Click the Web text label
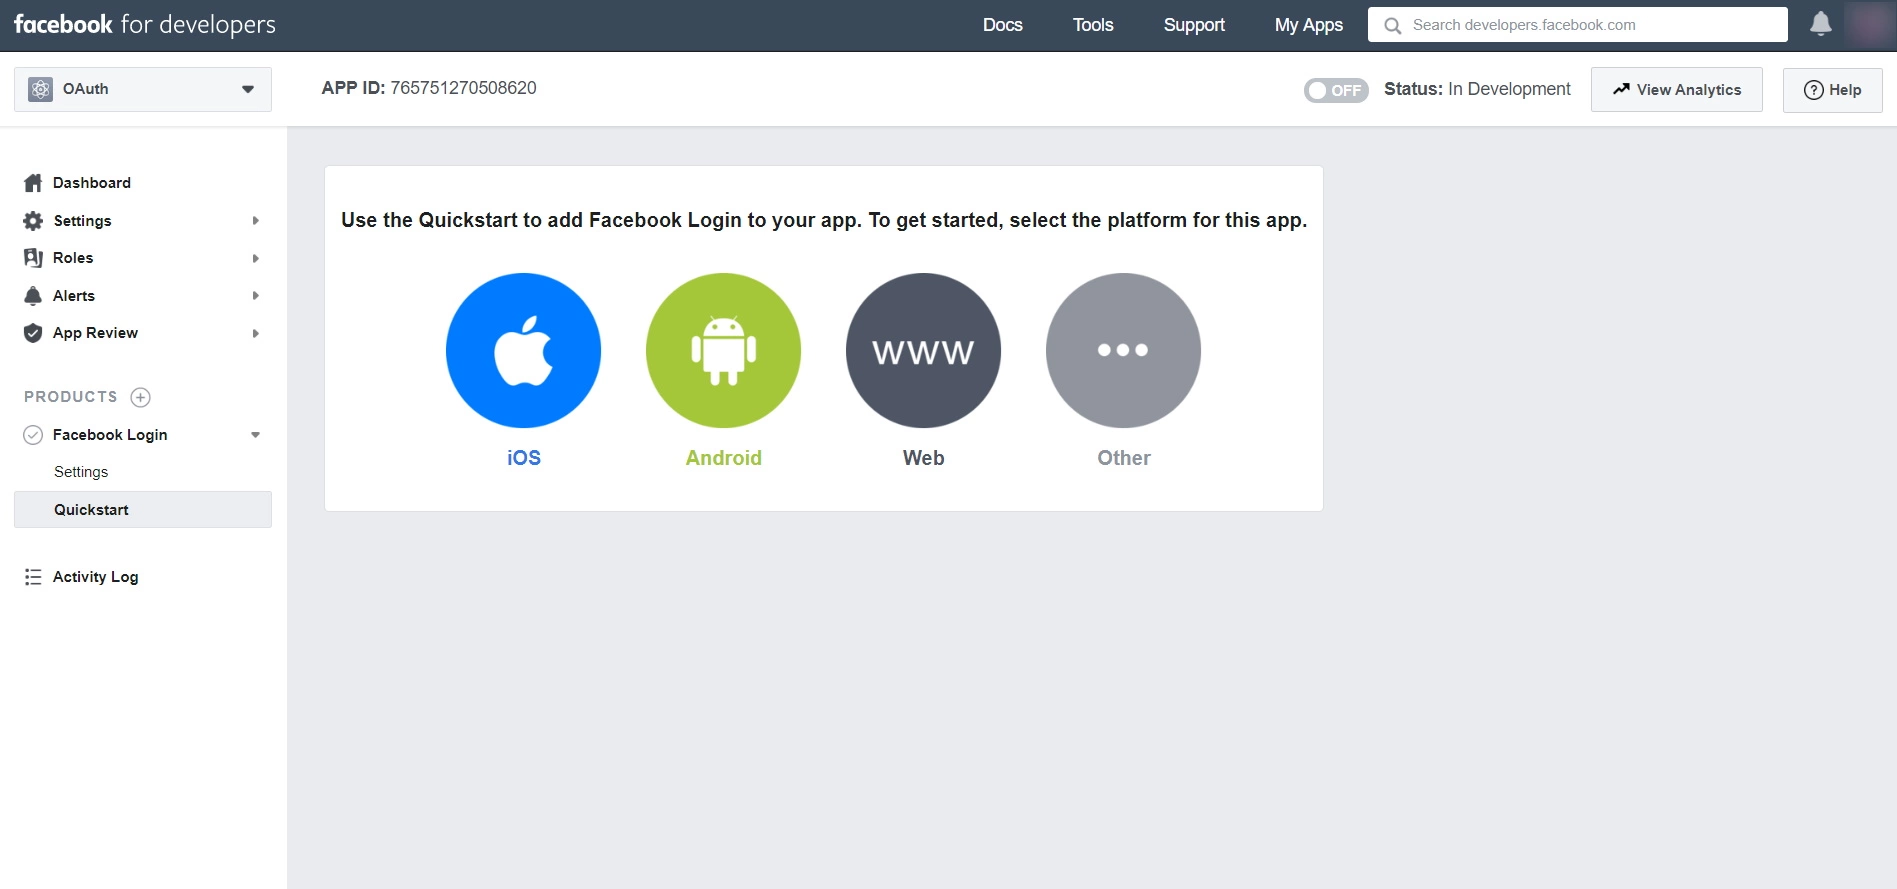1897x889 pixels. tap(924, 458)
